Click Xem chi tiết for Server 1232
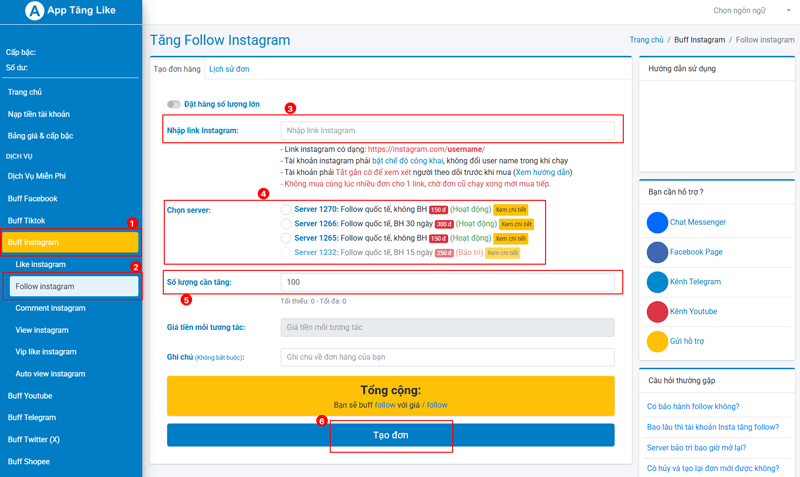 [x=503, y=253]
